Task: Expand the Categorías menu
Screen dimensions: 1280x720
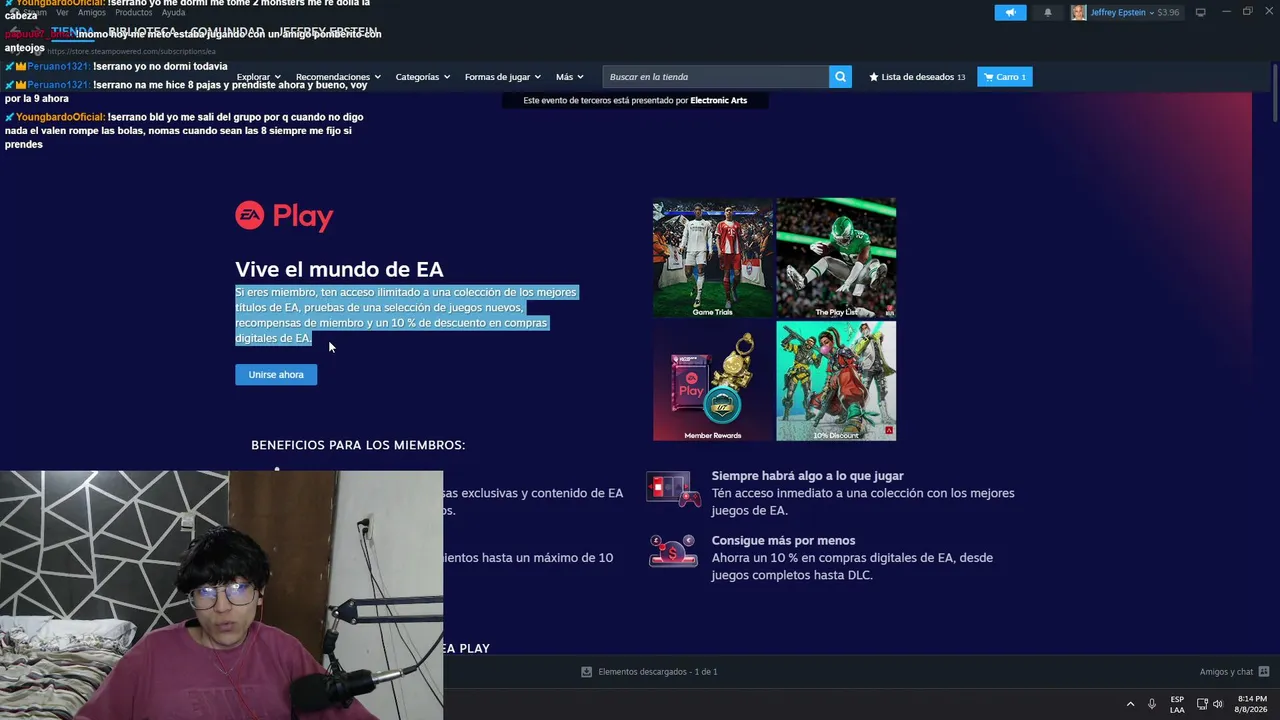Action: 422,77
